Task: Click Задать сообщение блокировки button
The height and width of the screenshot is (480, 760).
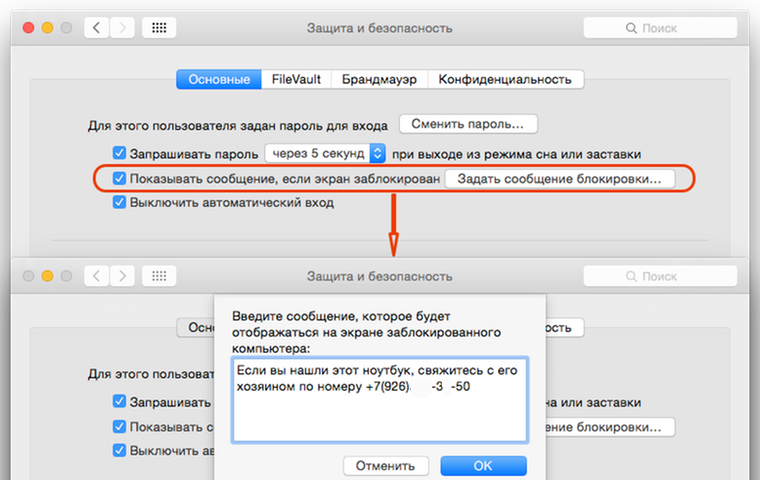Action: click(559, 179)
